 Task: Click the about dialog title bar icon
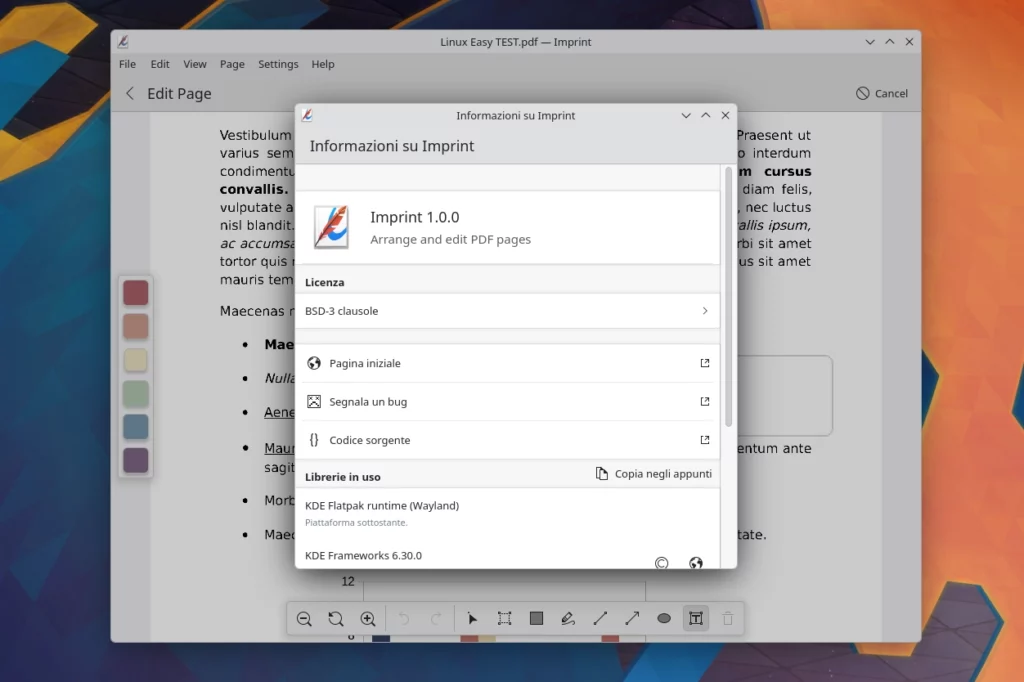[307, 115]
